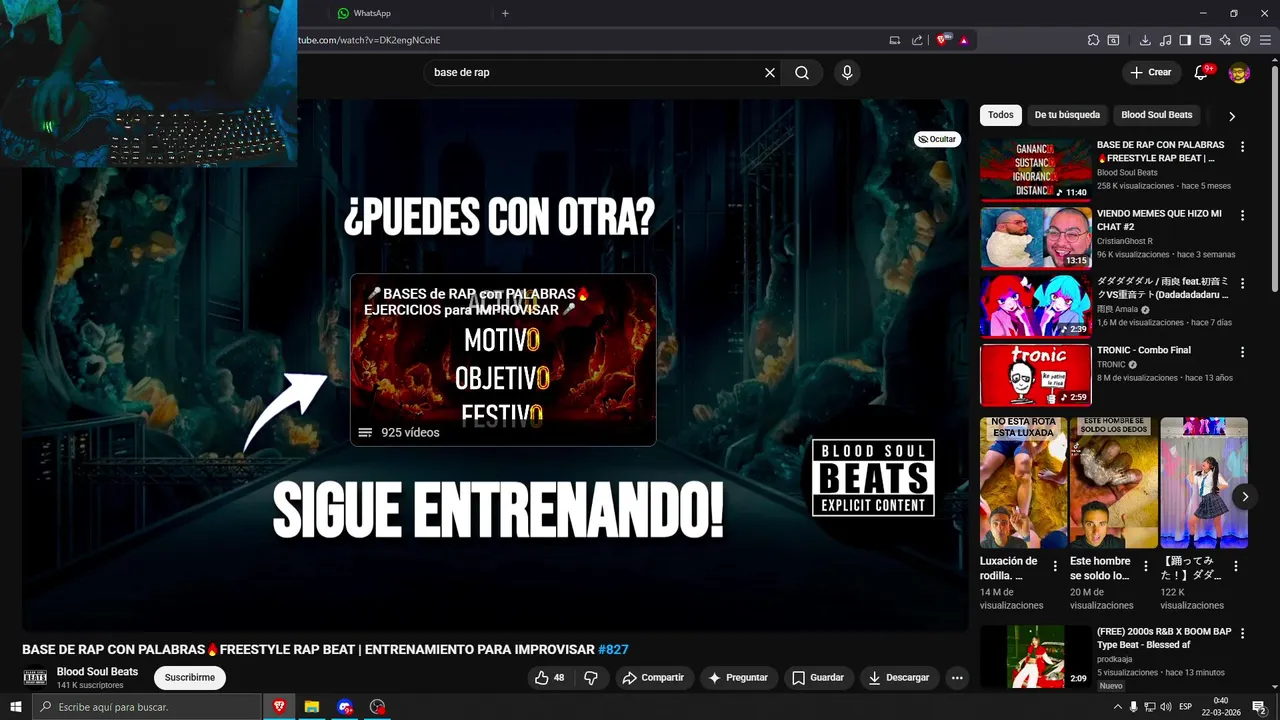Open the Brave browser taskbar icon

tap(279, 707)
